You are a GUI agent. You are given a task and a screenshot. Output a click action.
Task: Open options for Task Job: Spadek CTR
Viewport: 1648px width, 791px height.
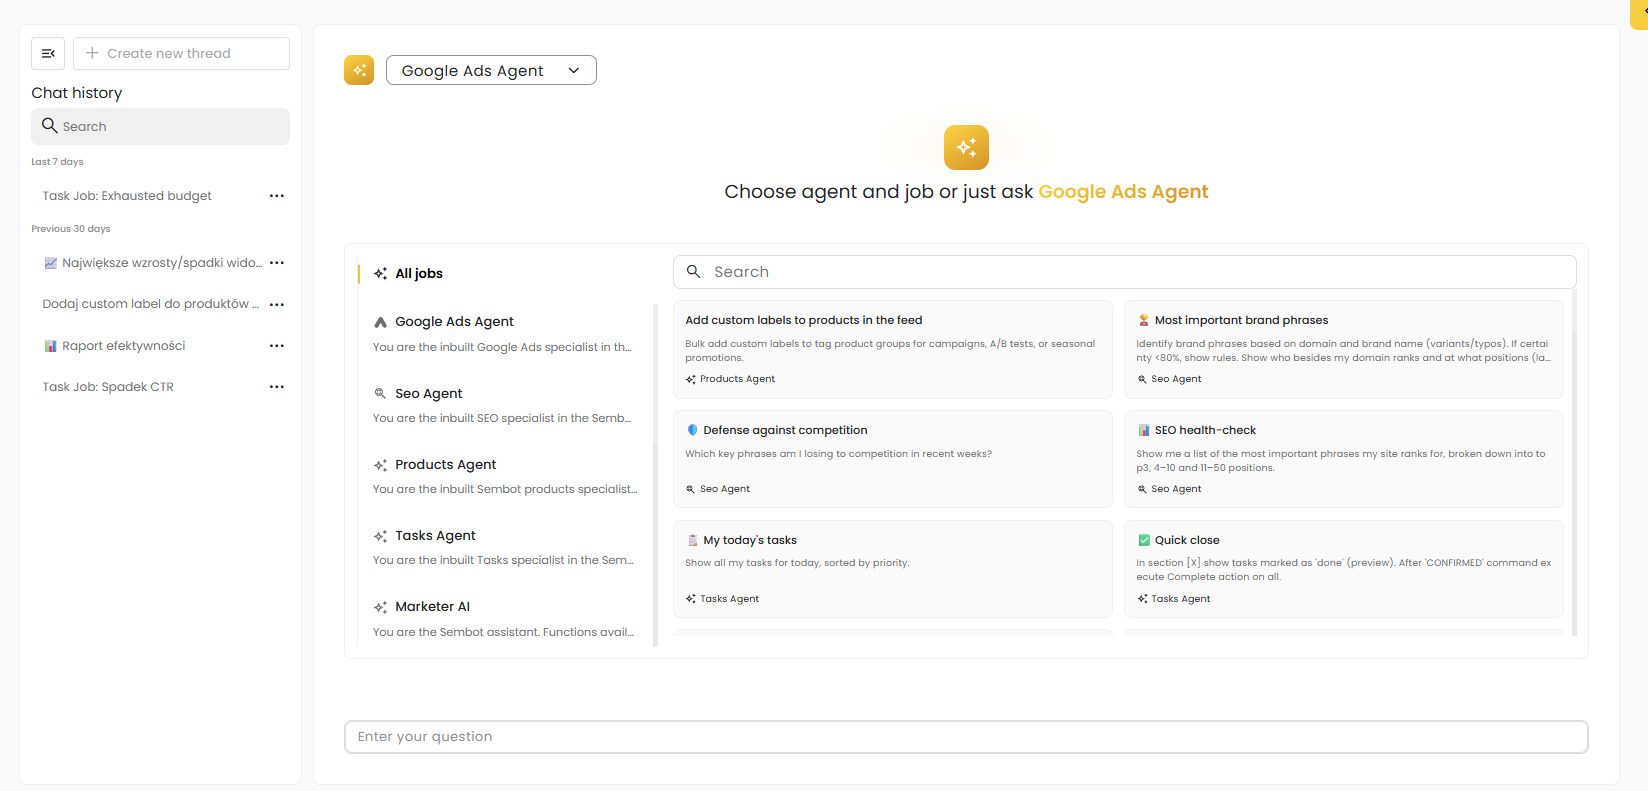pos(277,387)
